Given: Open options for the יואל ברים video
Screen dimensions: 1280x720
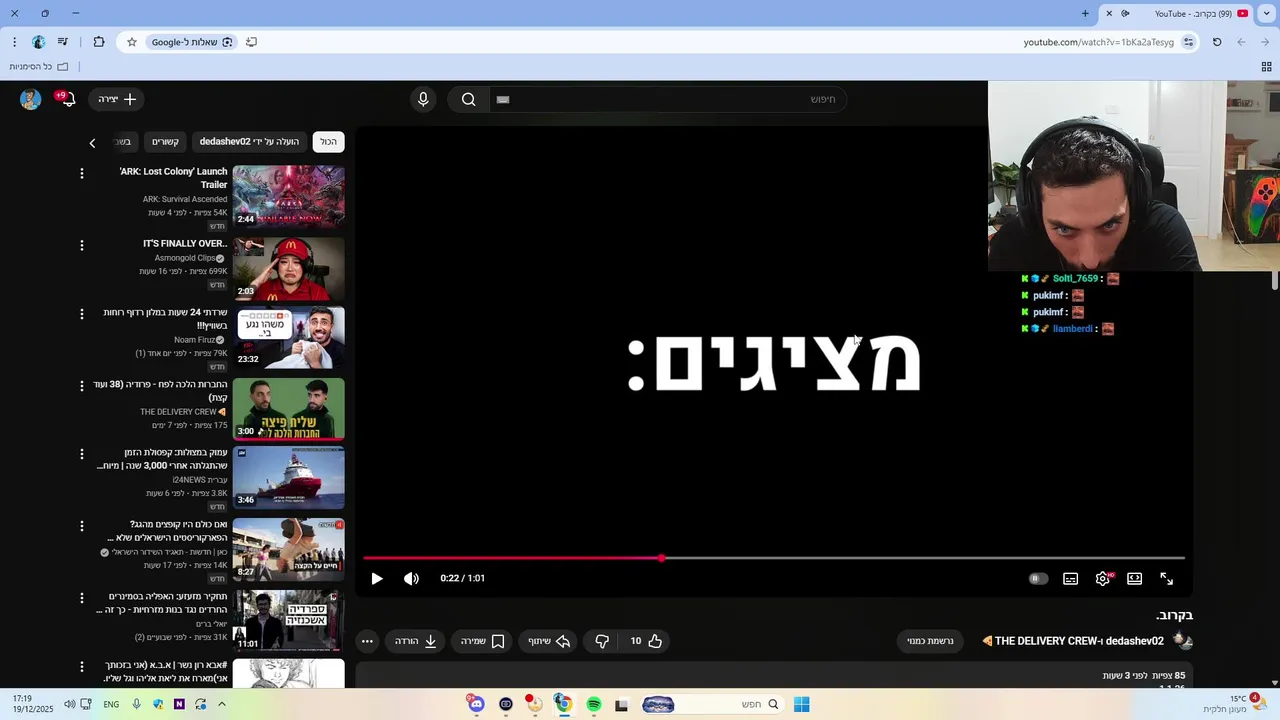Looking at the screenshot, I should pos(82,598).
